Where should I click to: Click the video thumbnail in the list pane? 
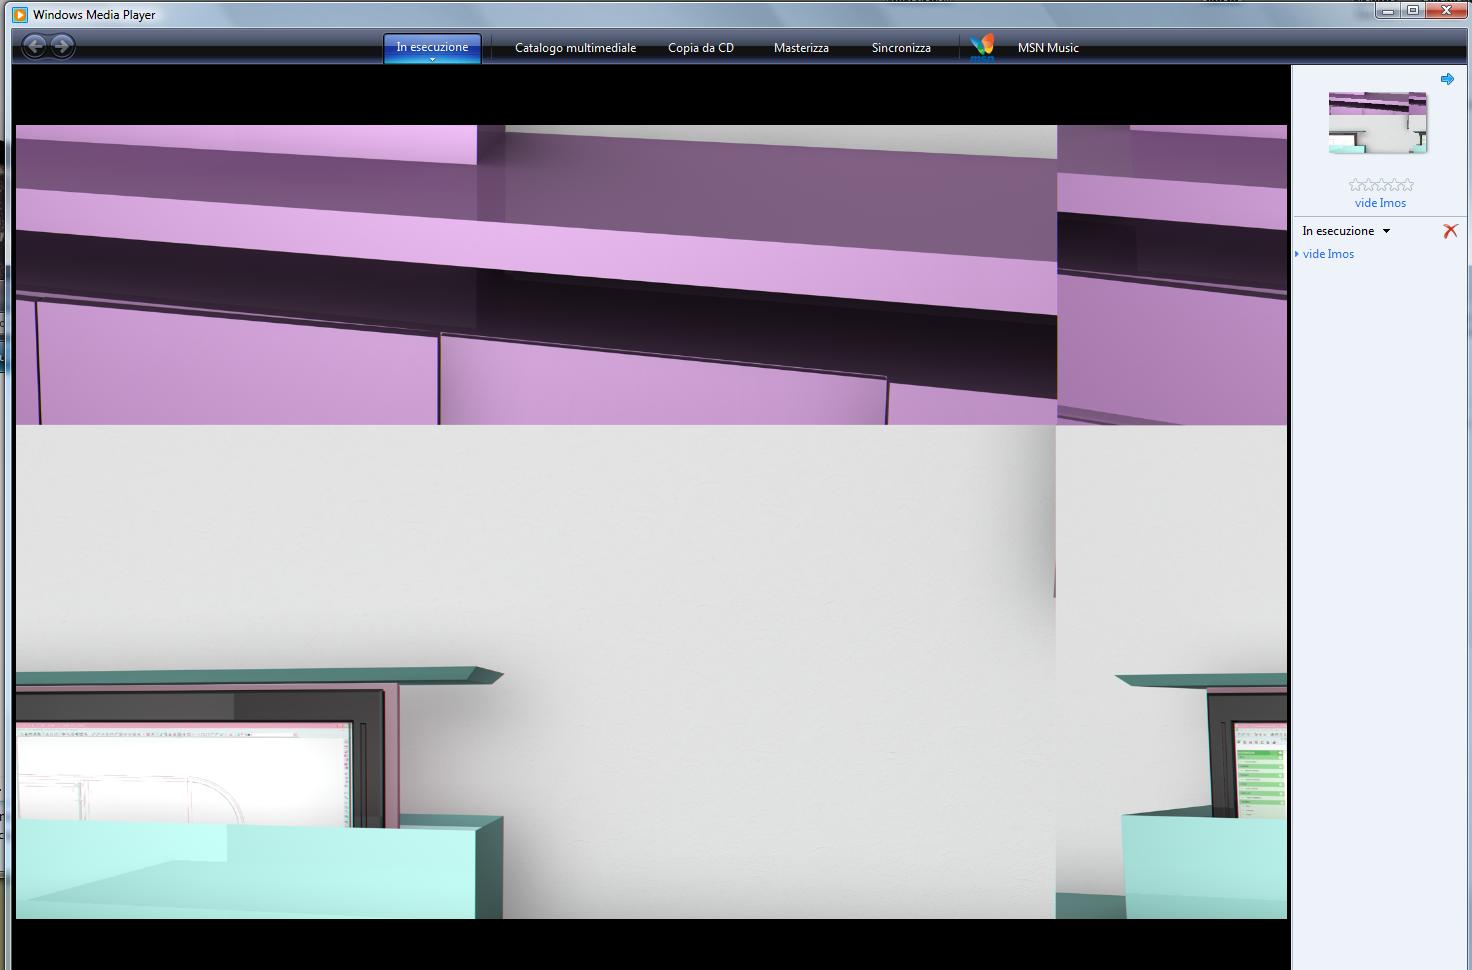(x=1378, y=122)
